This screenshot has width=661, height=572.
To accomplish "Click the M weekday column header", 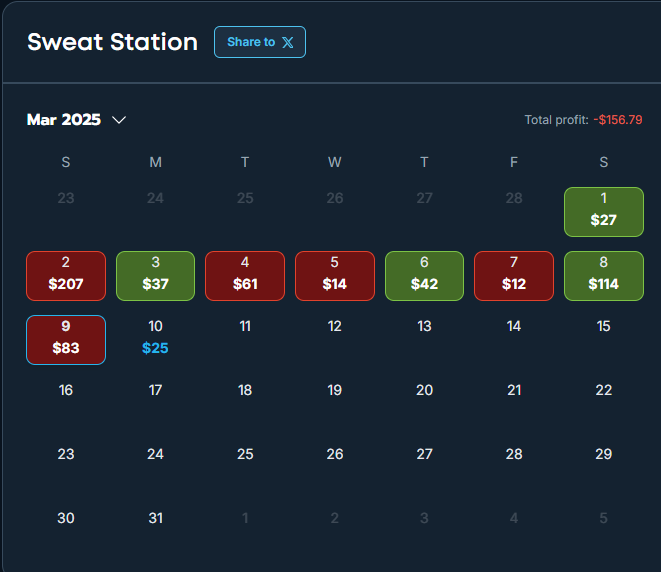I will click(156, 162).
